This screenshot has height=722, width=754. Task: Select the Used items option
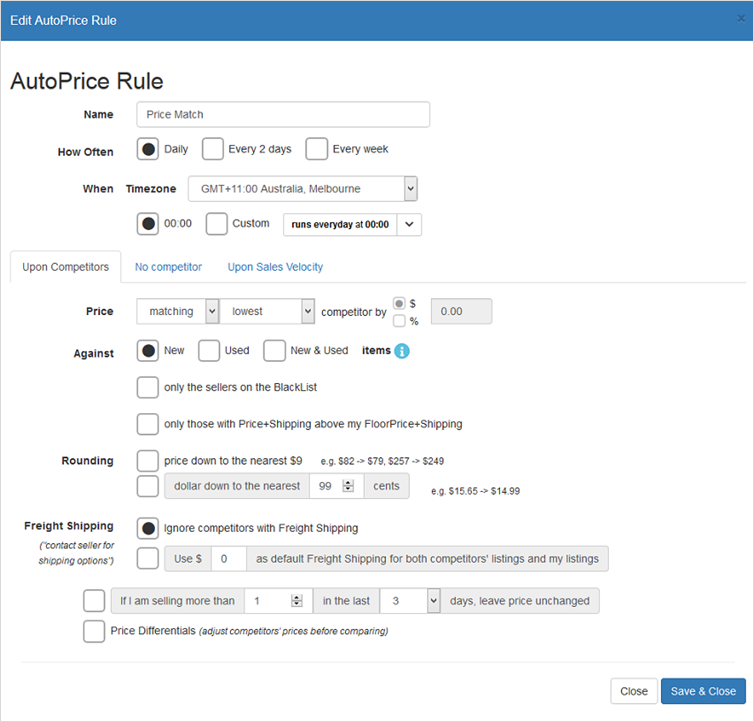(209, 351)
